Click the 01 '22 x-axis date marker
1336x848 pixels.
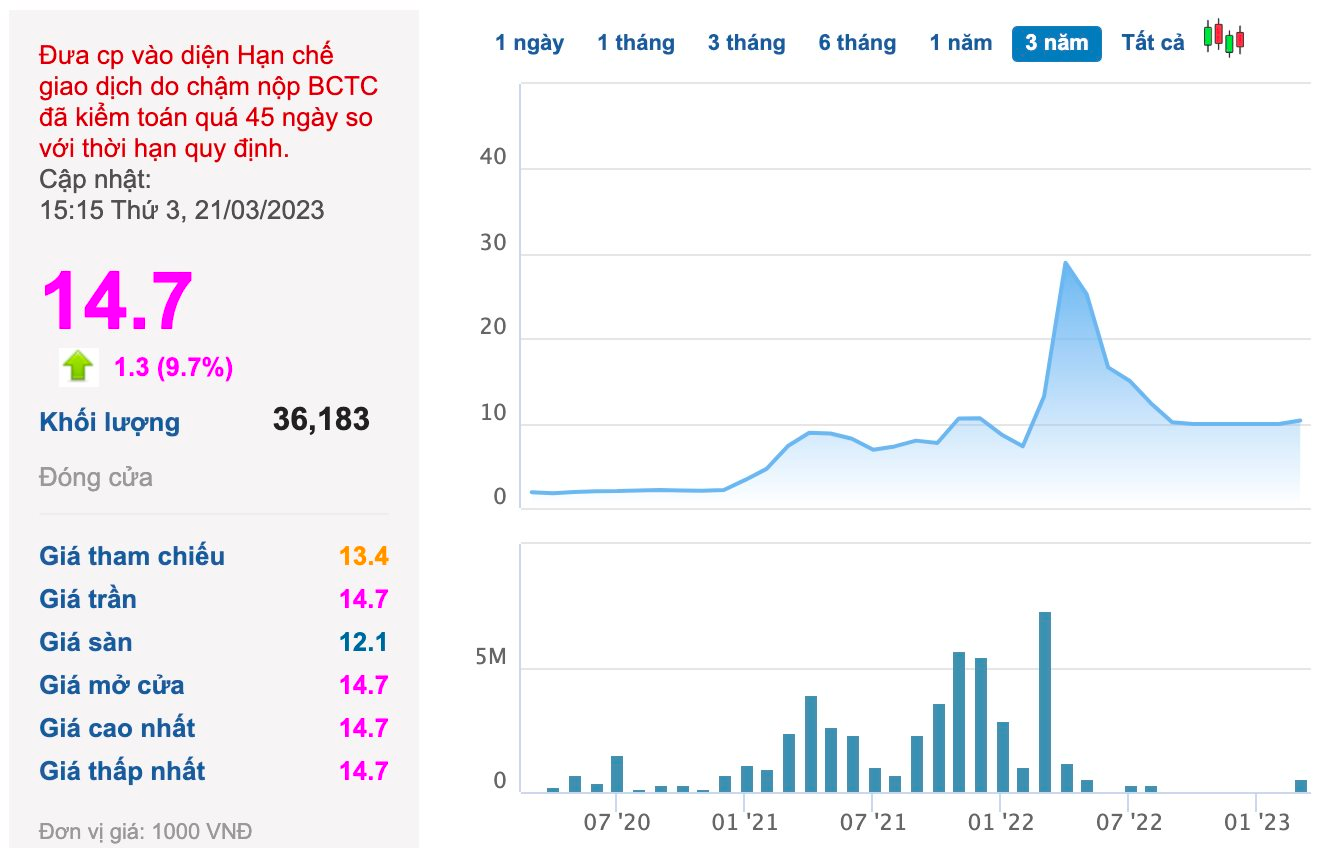point(1000,822)
